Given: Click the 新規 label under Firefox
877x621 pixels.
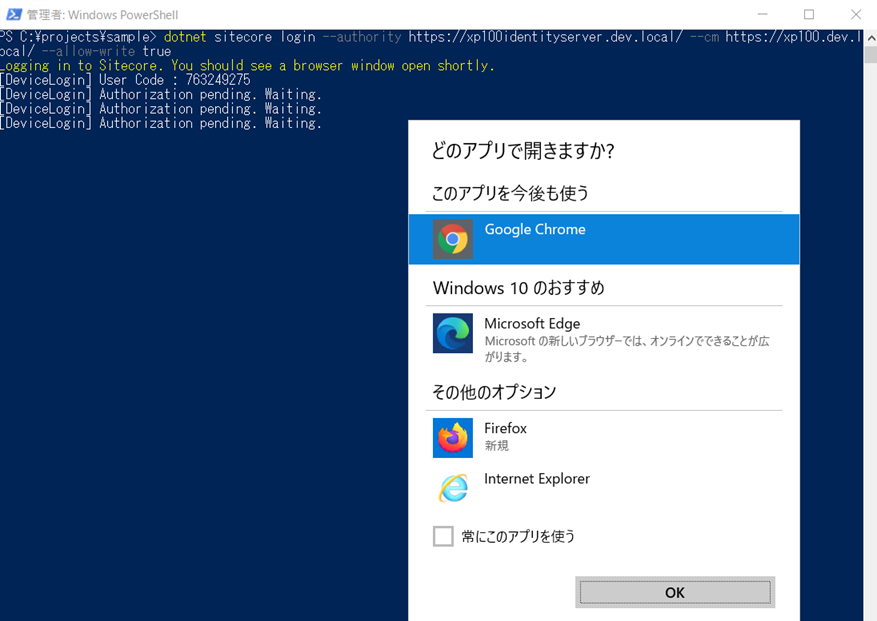Looking at the screenshot, I should point(497,445).
